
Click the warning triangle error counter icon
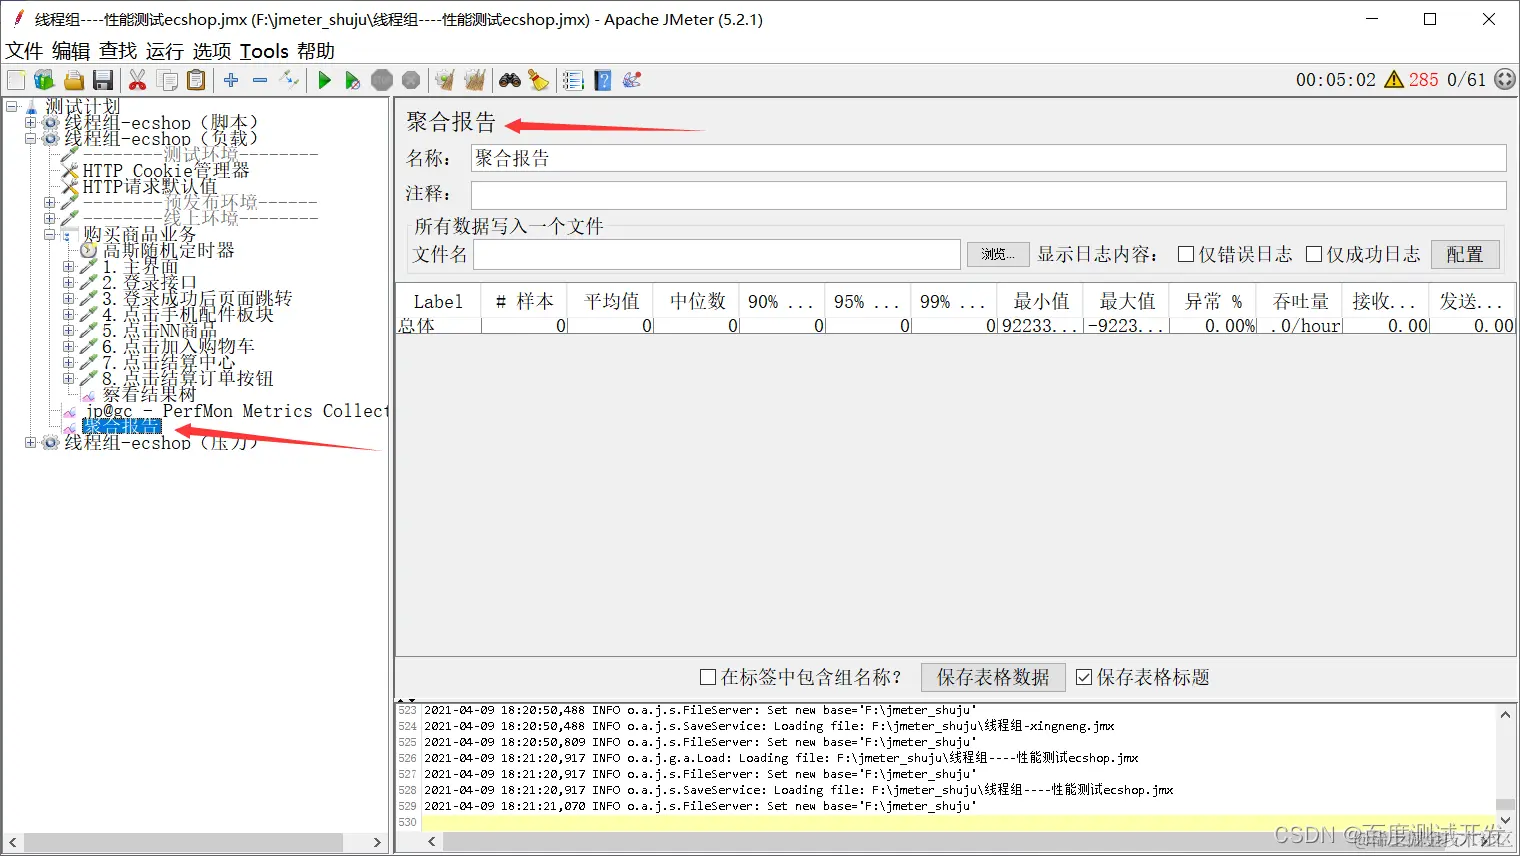pos(1394,80)
